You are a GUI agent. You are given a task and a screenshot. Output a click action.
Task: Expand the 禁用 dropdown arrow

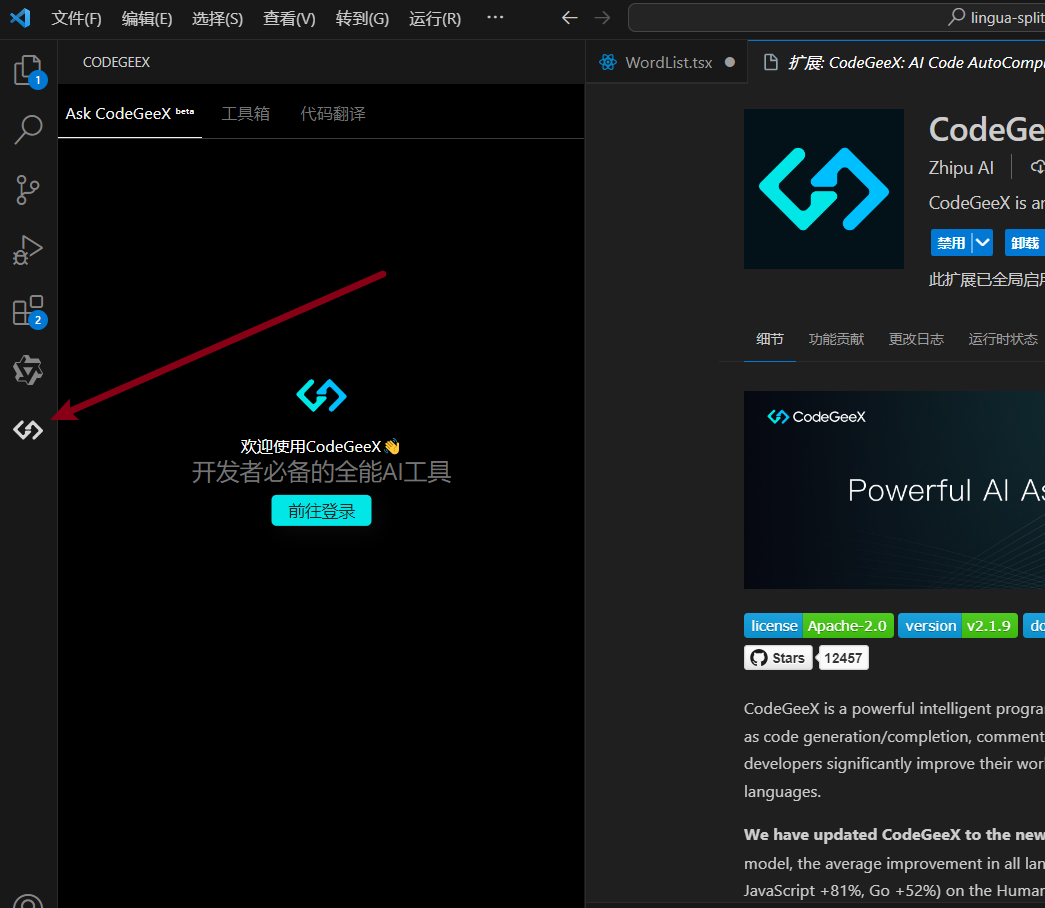(x=982, y=243)
